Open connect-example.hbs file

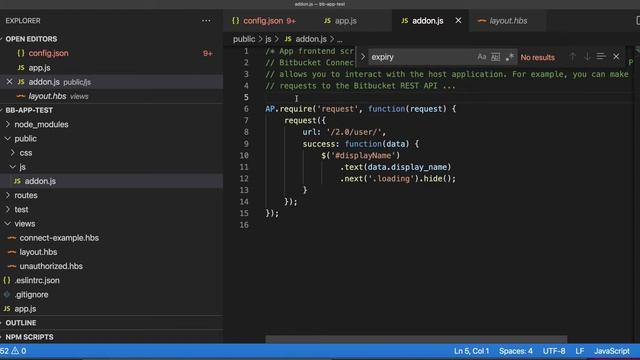click(x=111, y=238)
